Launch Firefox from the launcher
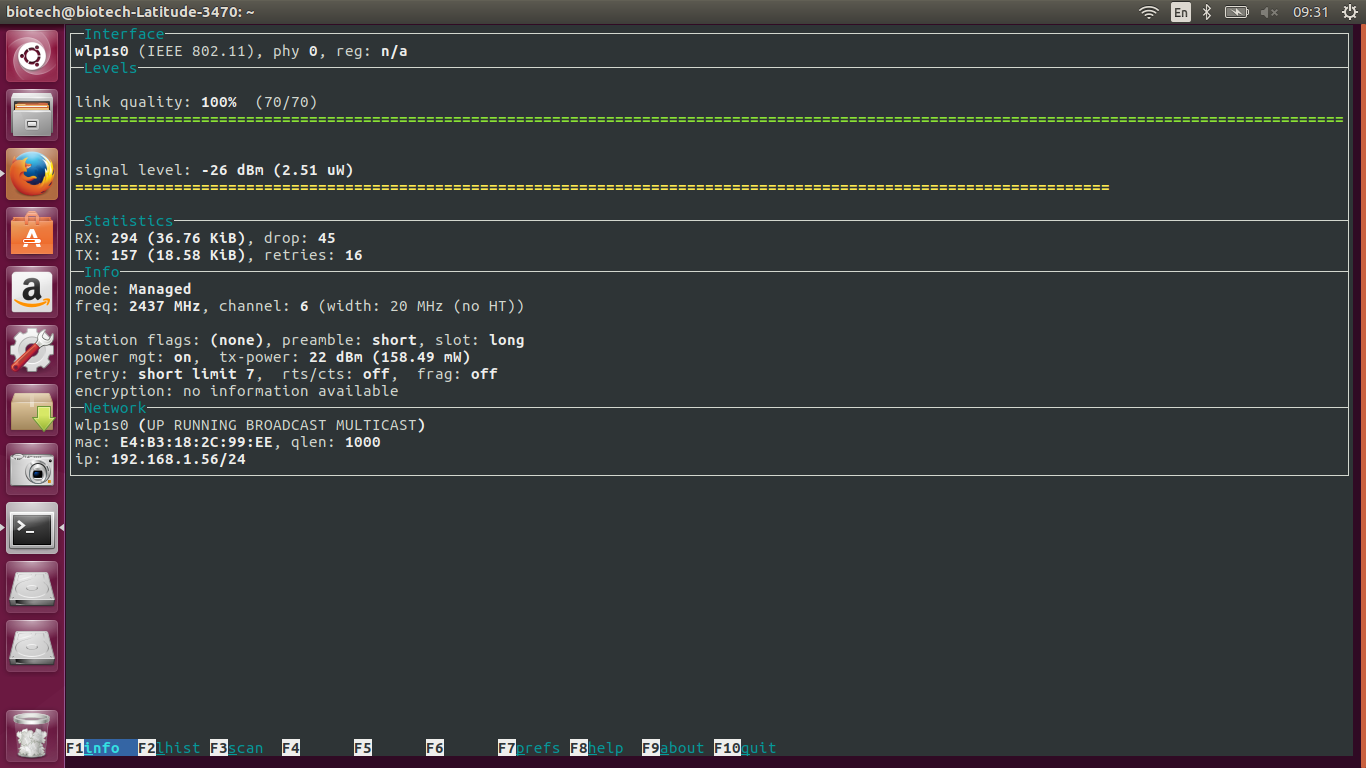Screen dimensions: 1366x768 [32, 173]
